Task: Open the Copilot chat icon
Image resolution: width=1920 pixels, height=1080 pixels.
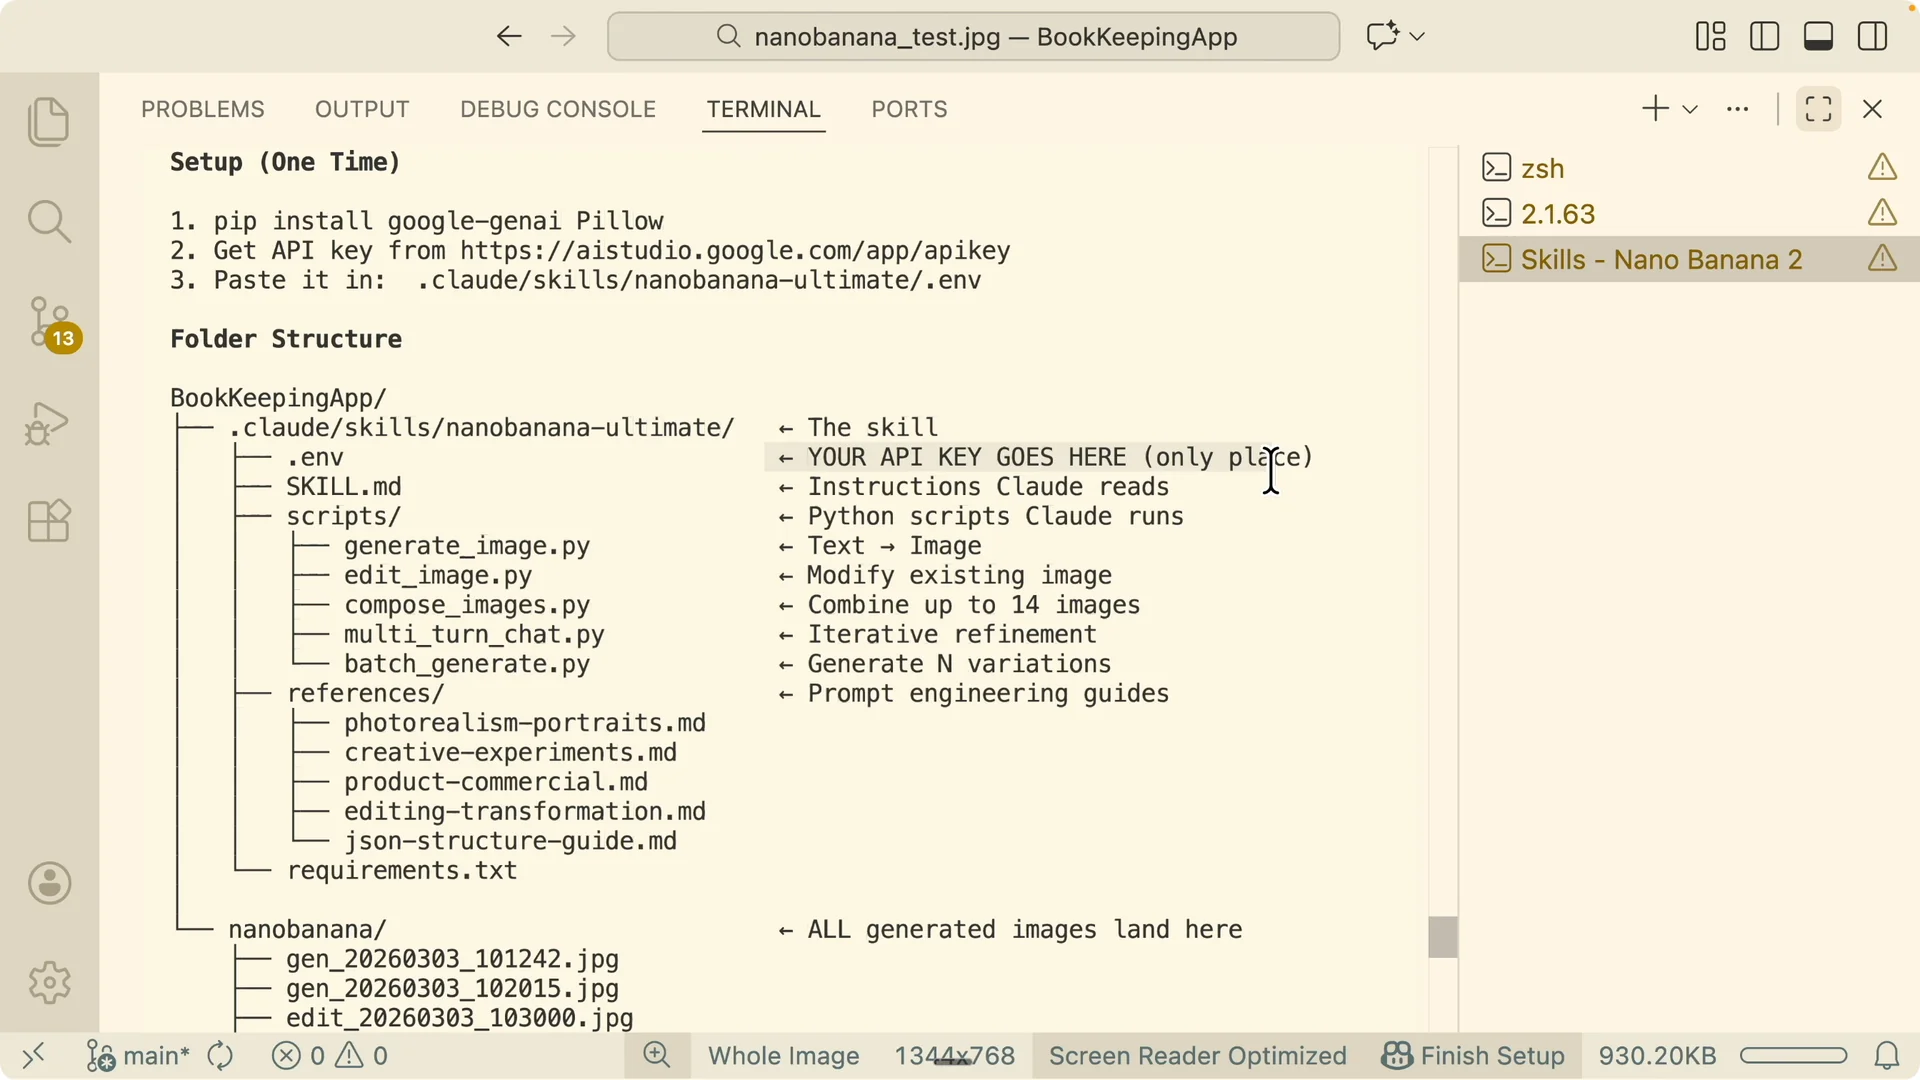Action: [x=1382, y=37]
